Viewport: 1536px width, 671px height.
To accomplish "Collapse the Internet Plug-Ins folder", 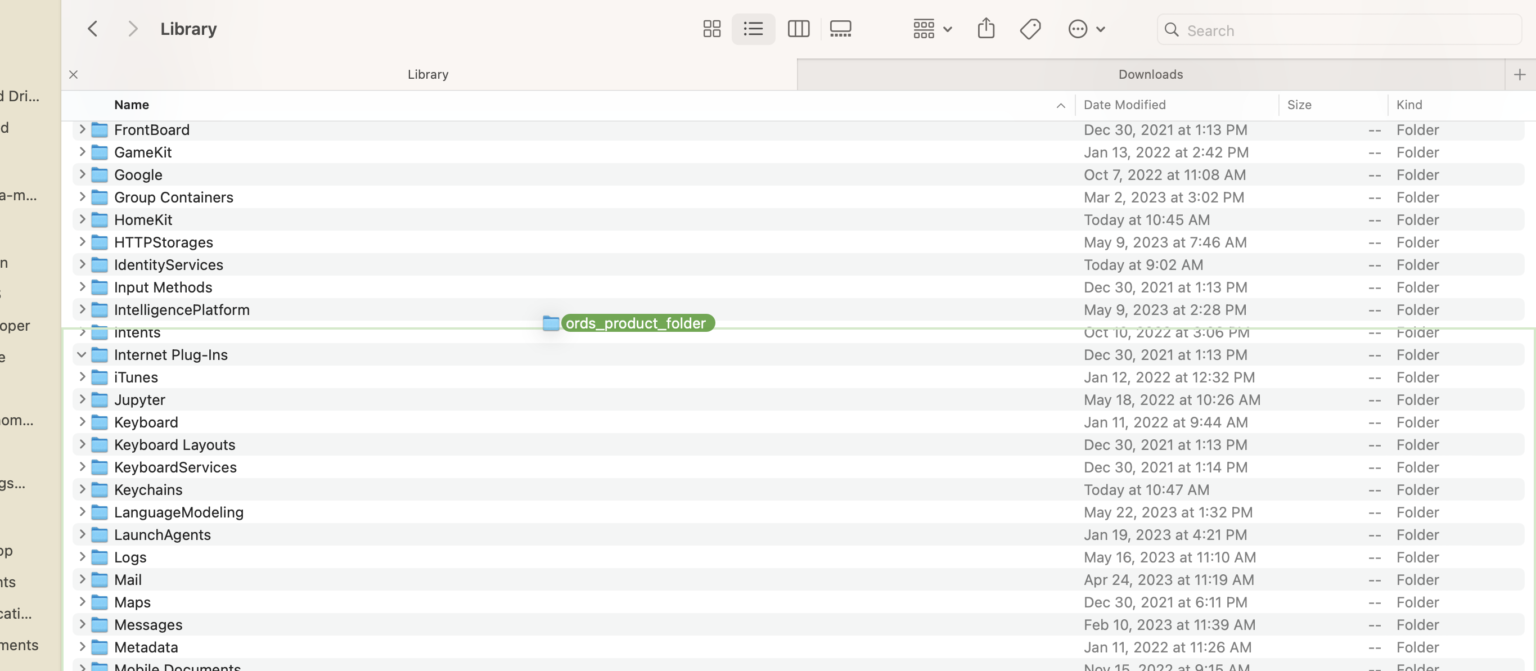I will click(81, 354).
